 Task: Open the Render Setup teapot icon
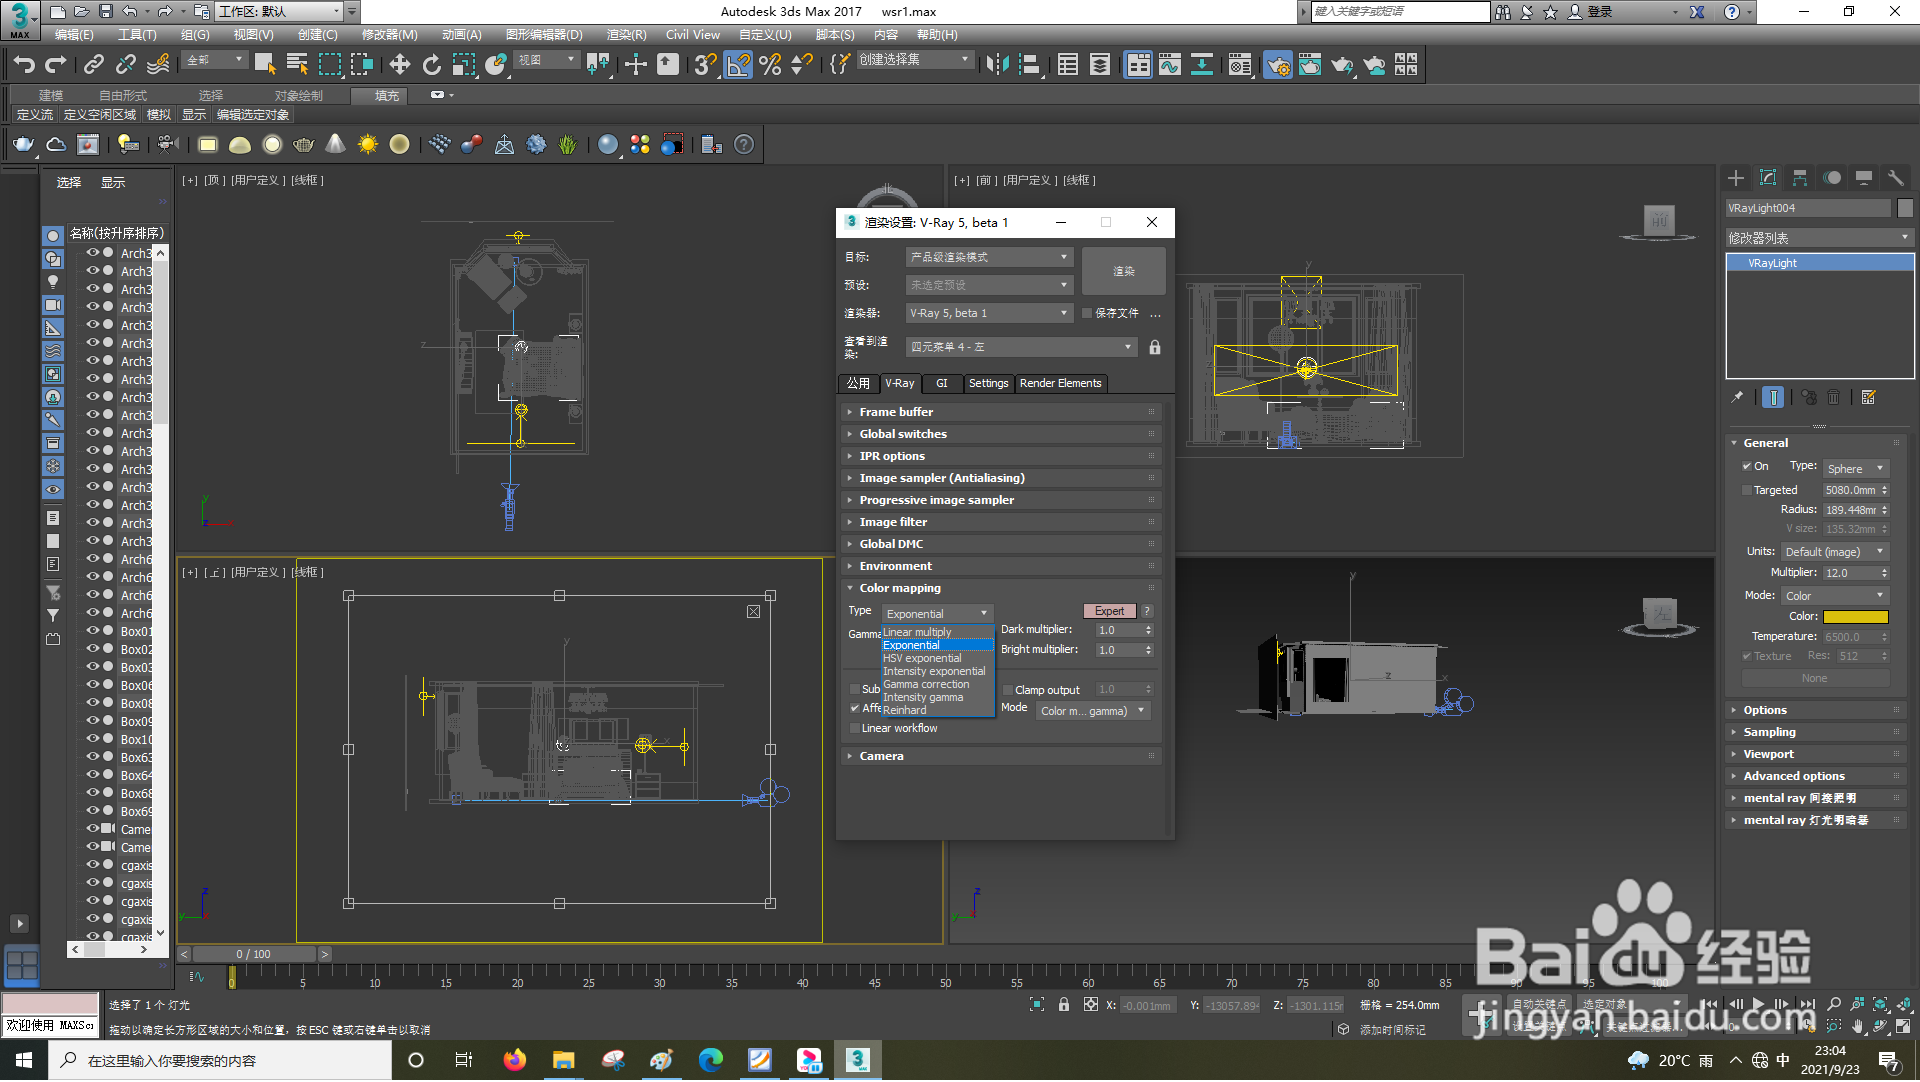[1278, 65]
